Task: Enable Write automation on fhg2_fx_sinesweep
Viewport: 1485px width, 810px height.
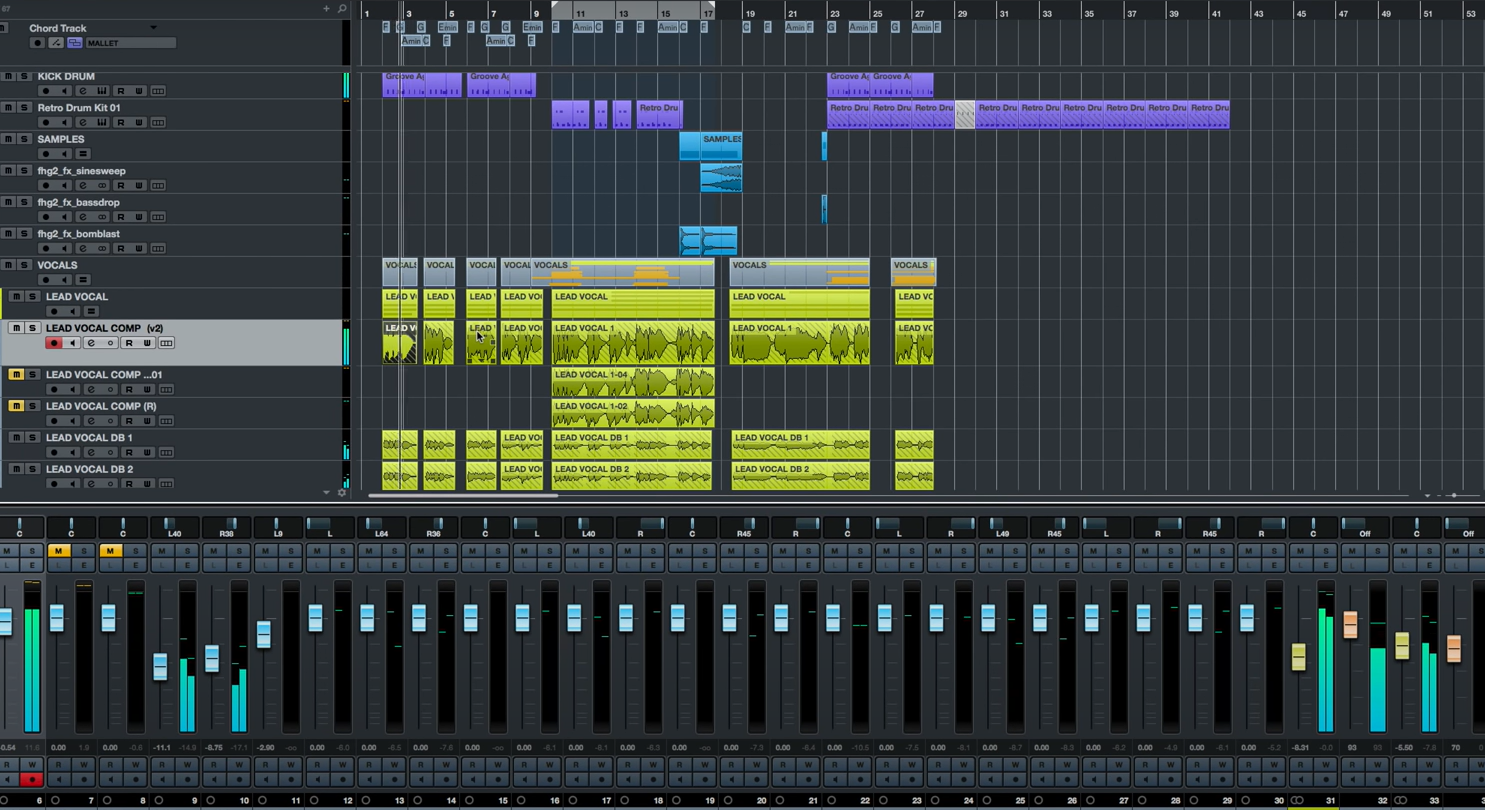Action: point(140,185)
